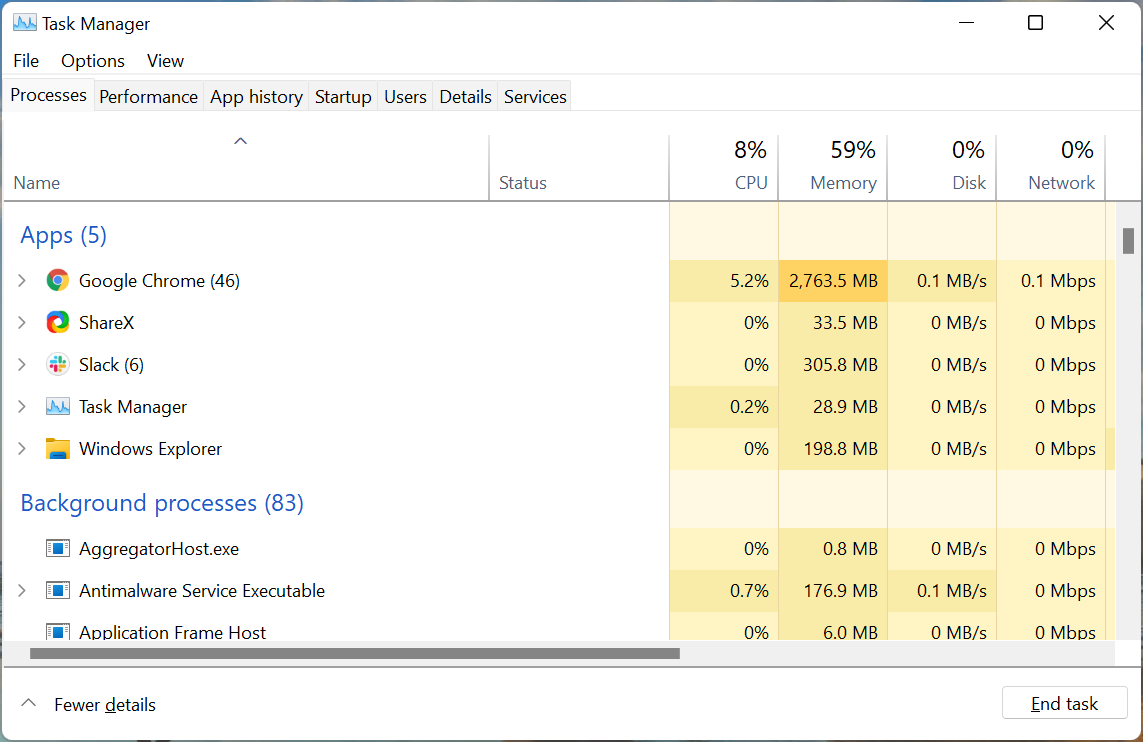Image resolution: width=1143 pixels, height=742 pixels.
Task: Switch to the Performance tab
Action: coord(148,96)
